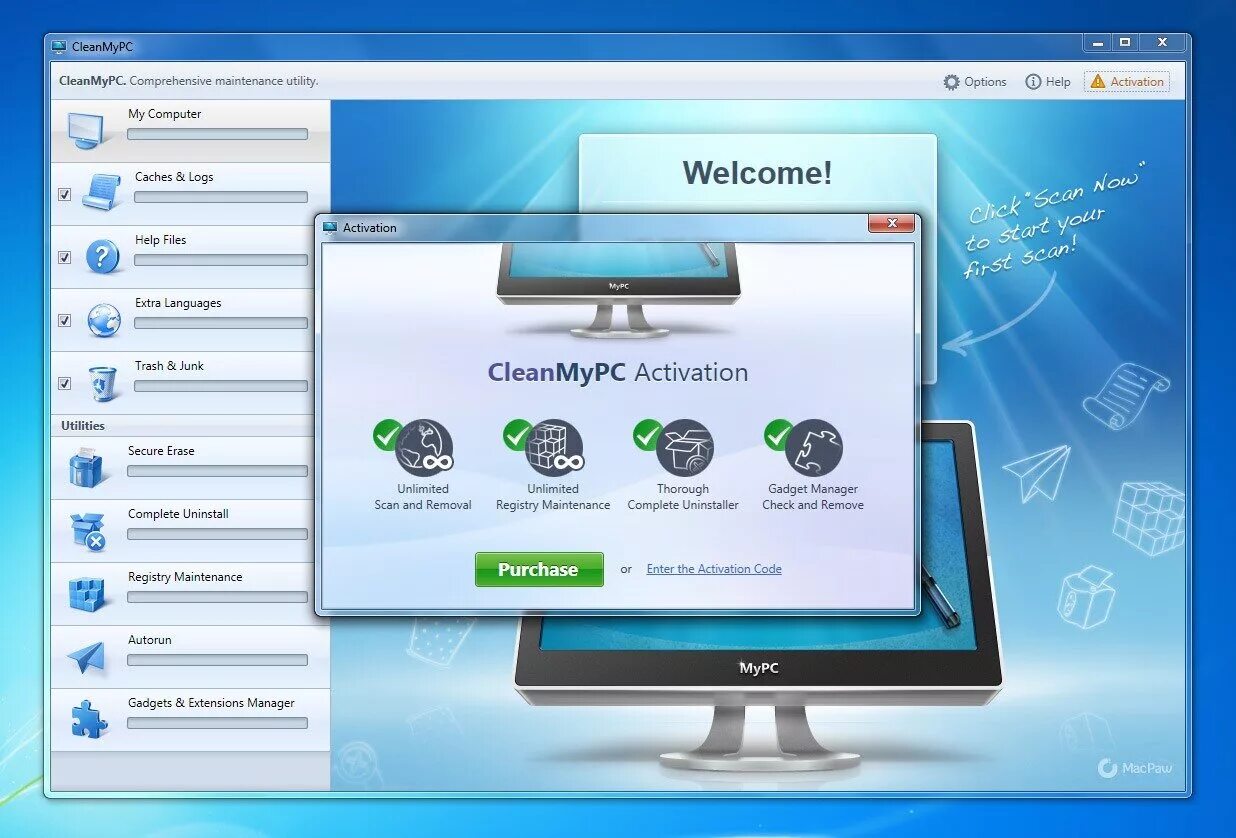Click the Help Files label
Screen dimensions: 1236x838
click(161, 240)
